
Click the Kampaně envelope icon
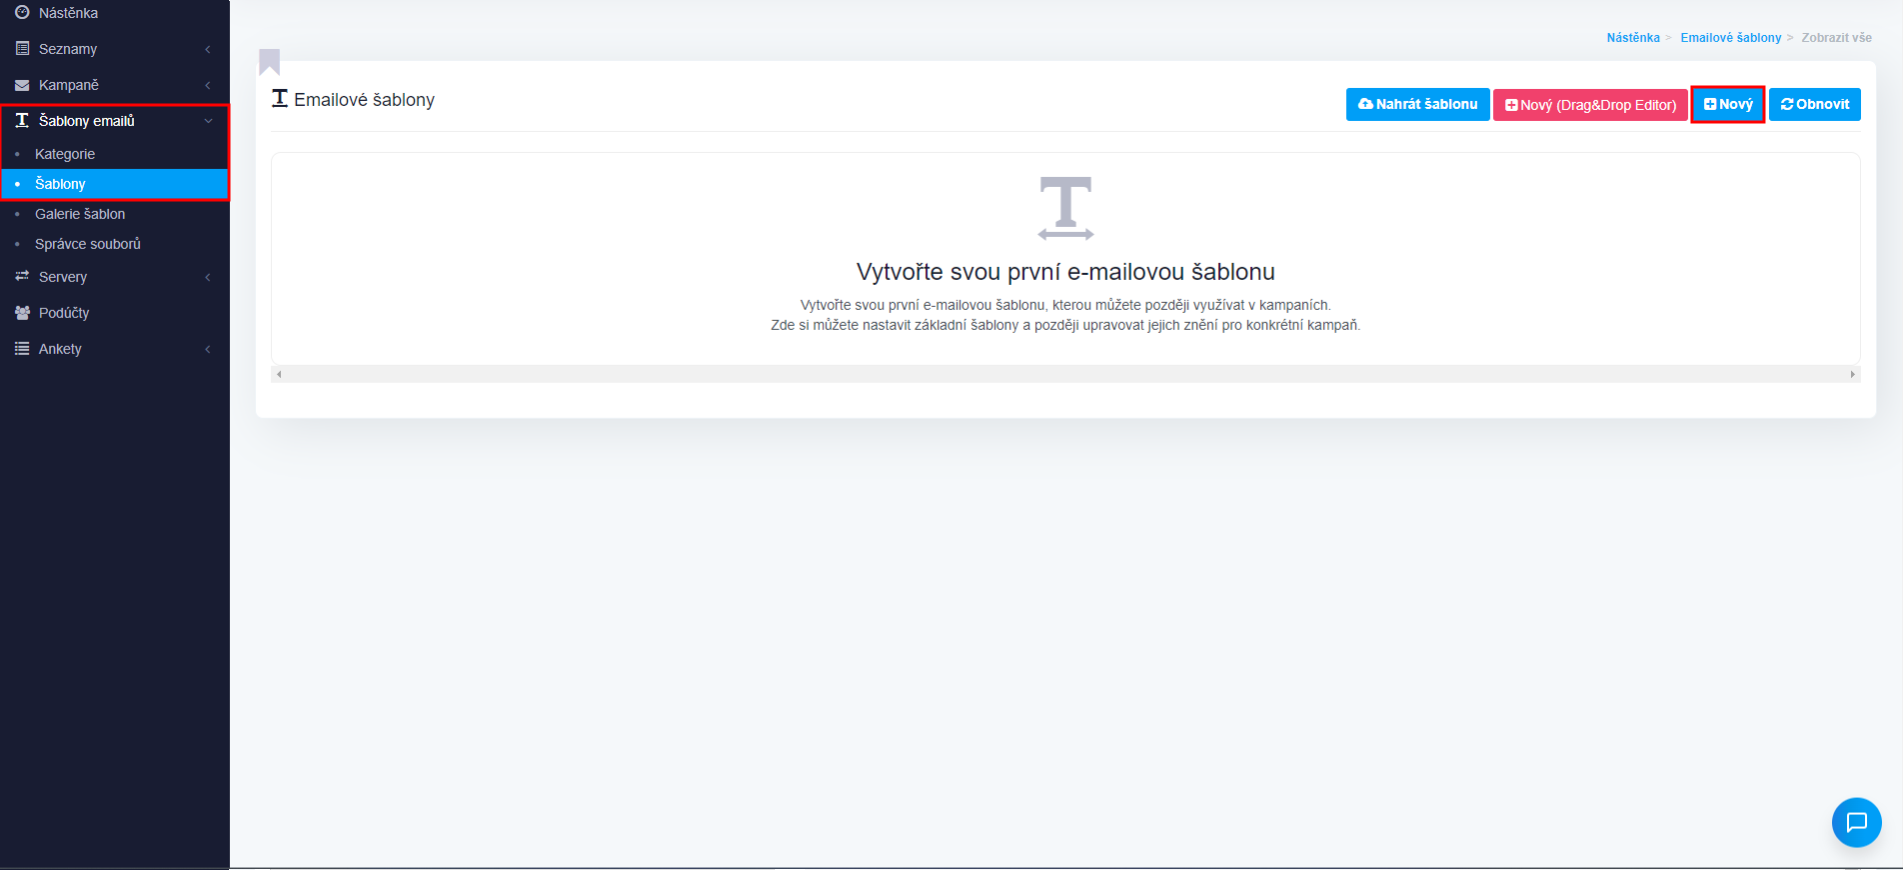22,85
